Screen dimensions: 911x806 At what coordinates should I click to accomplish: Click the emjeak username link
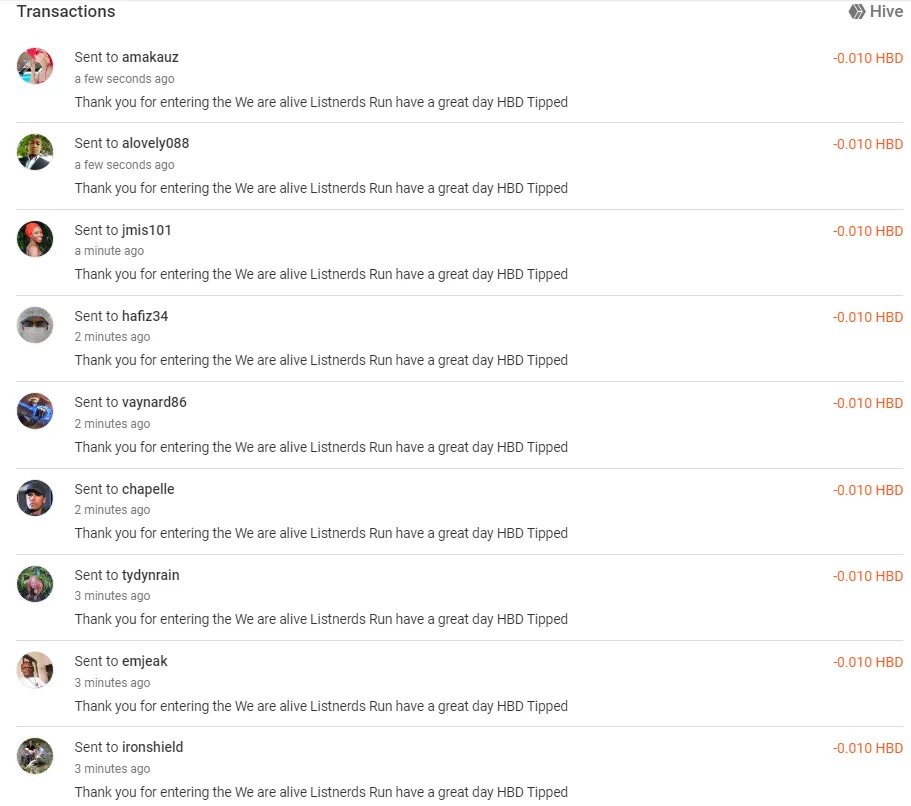coord(144,661)
